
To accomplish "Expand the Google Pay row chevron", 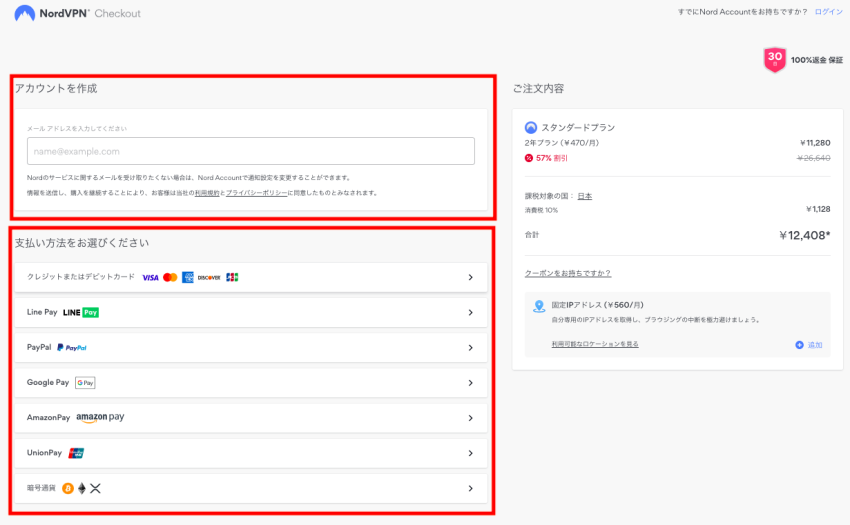I will (x=471, y=383).
